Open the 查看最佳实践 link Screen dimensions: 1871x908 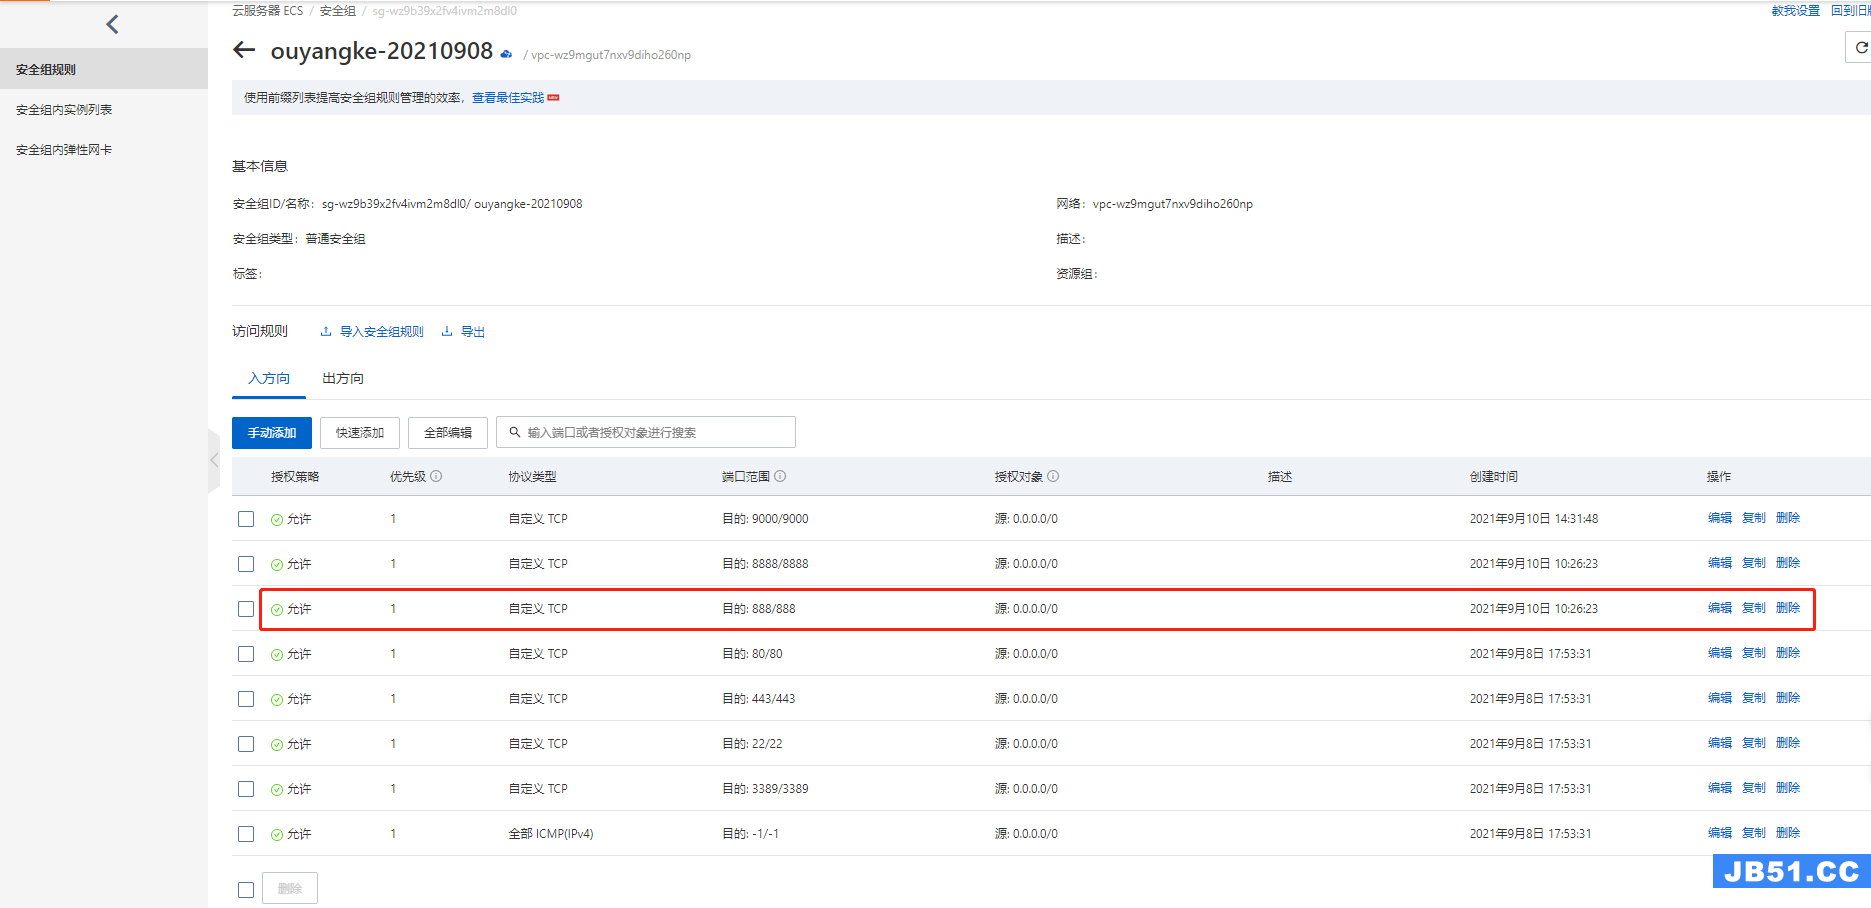(x=508, y=98)
